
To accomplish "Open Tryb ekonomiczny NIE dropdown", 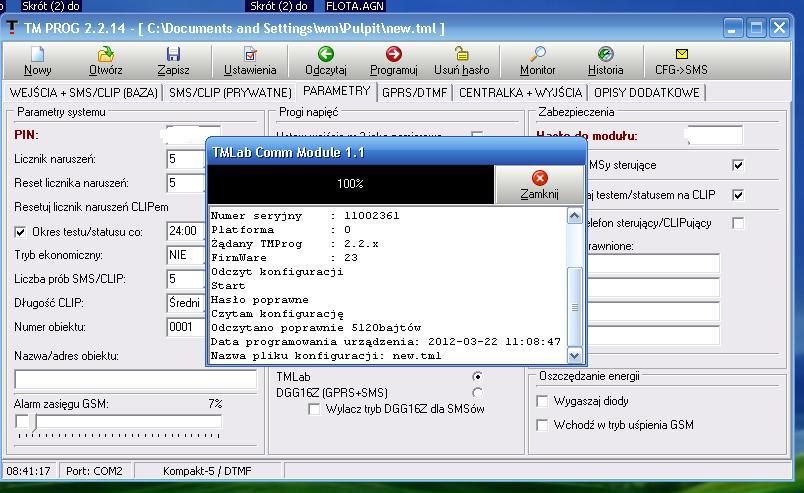I will (x=186, y=255).
